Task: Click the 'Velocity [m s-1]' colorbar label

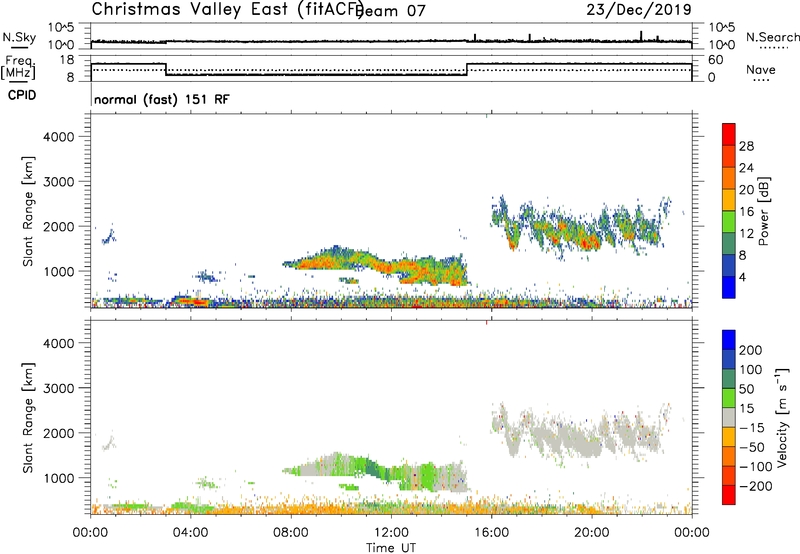Action: (x=781, y=417)
